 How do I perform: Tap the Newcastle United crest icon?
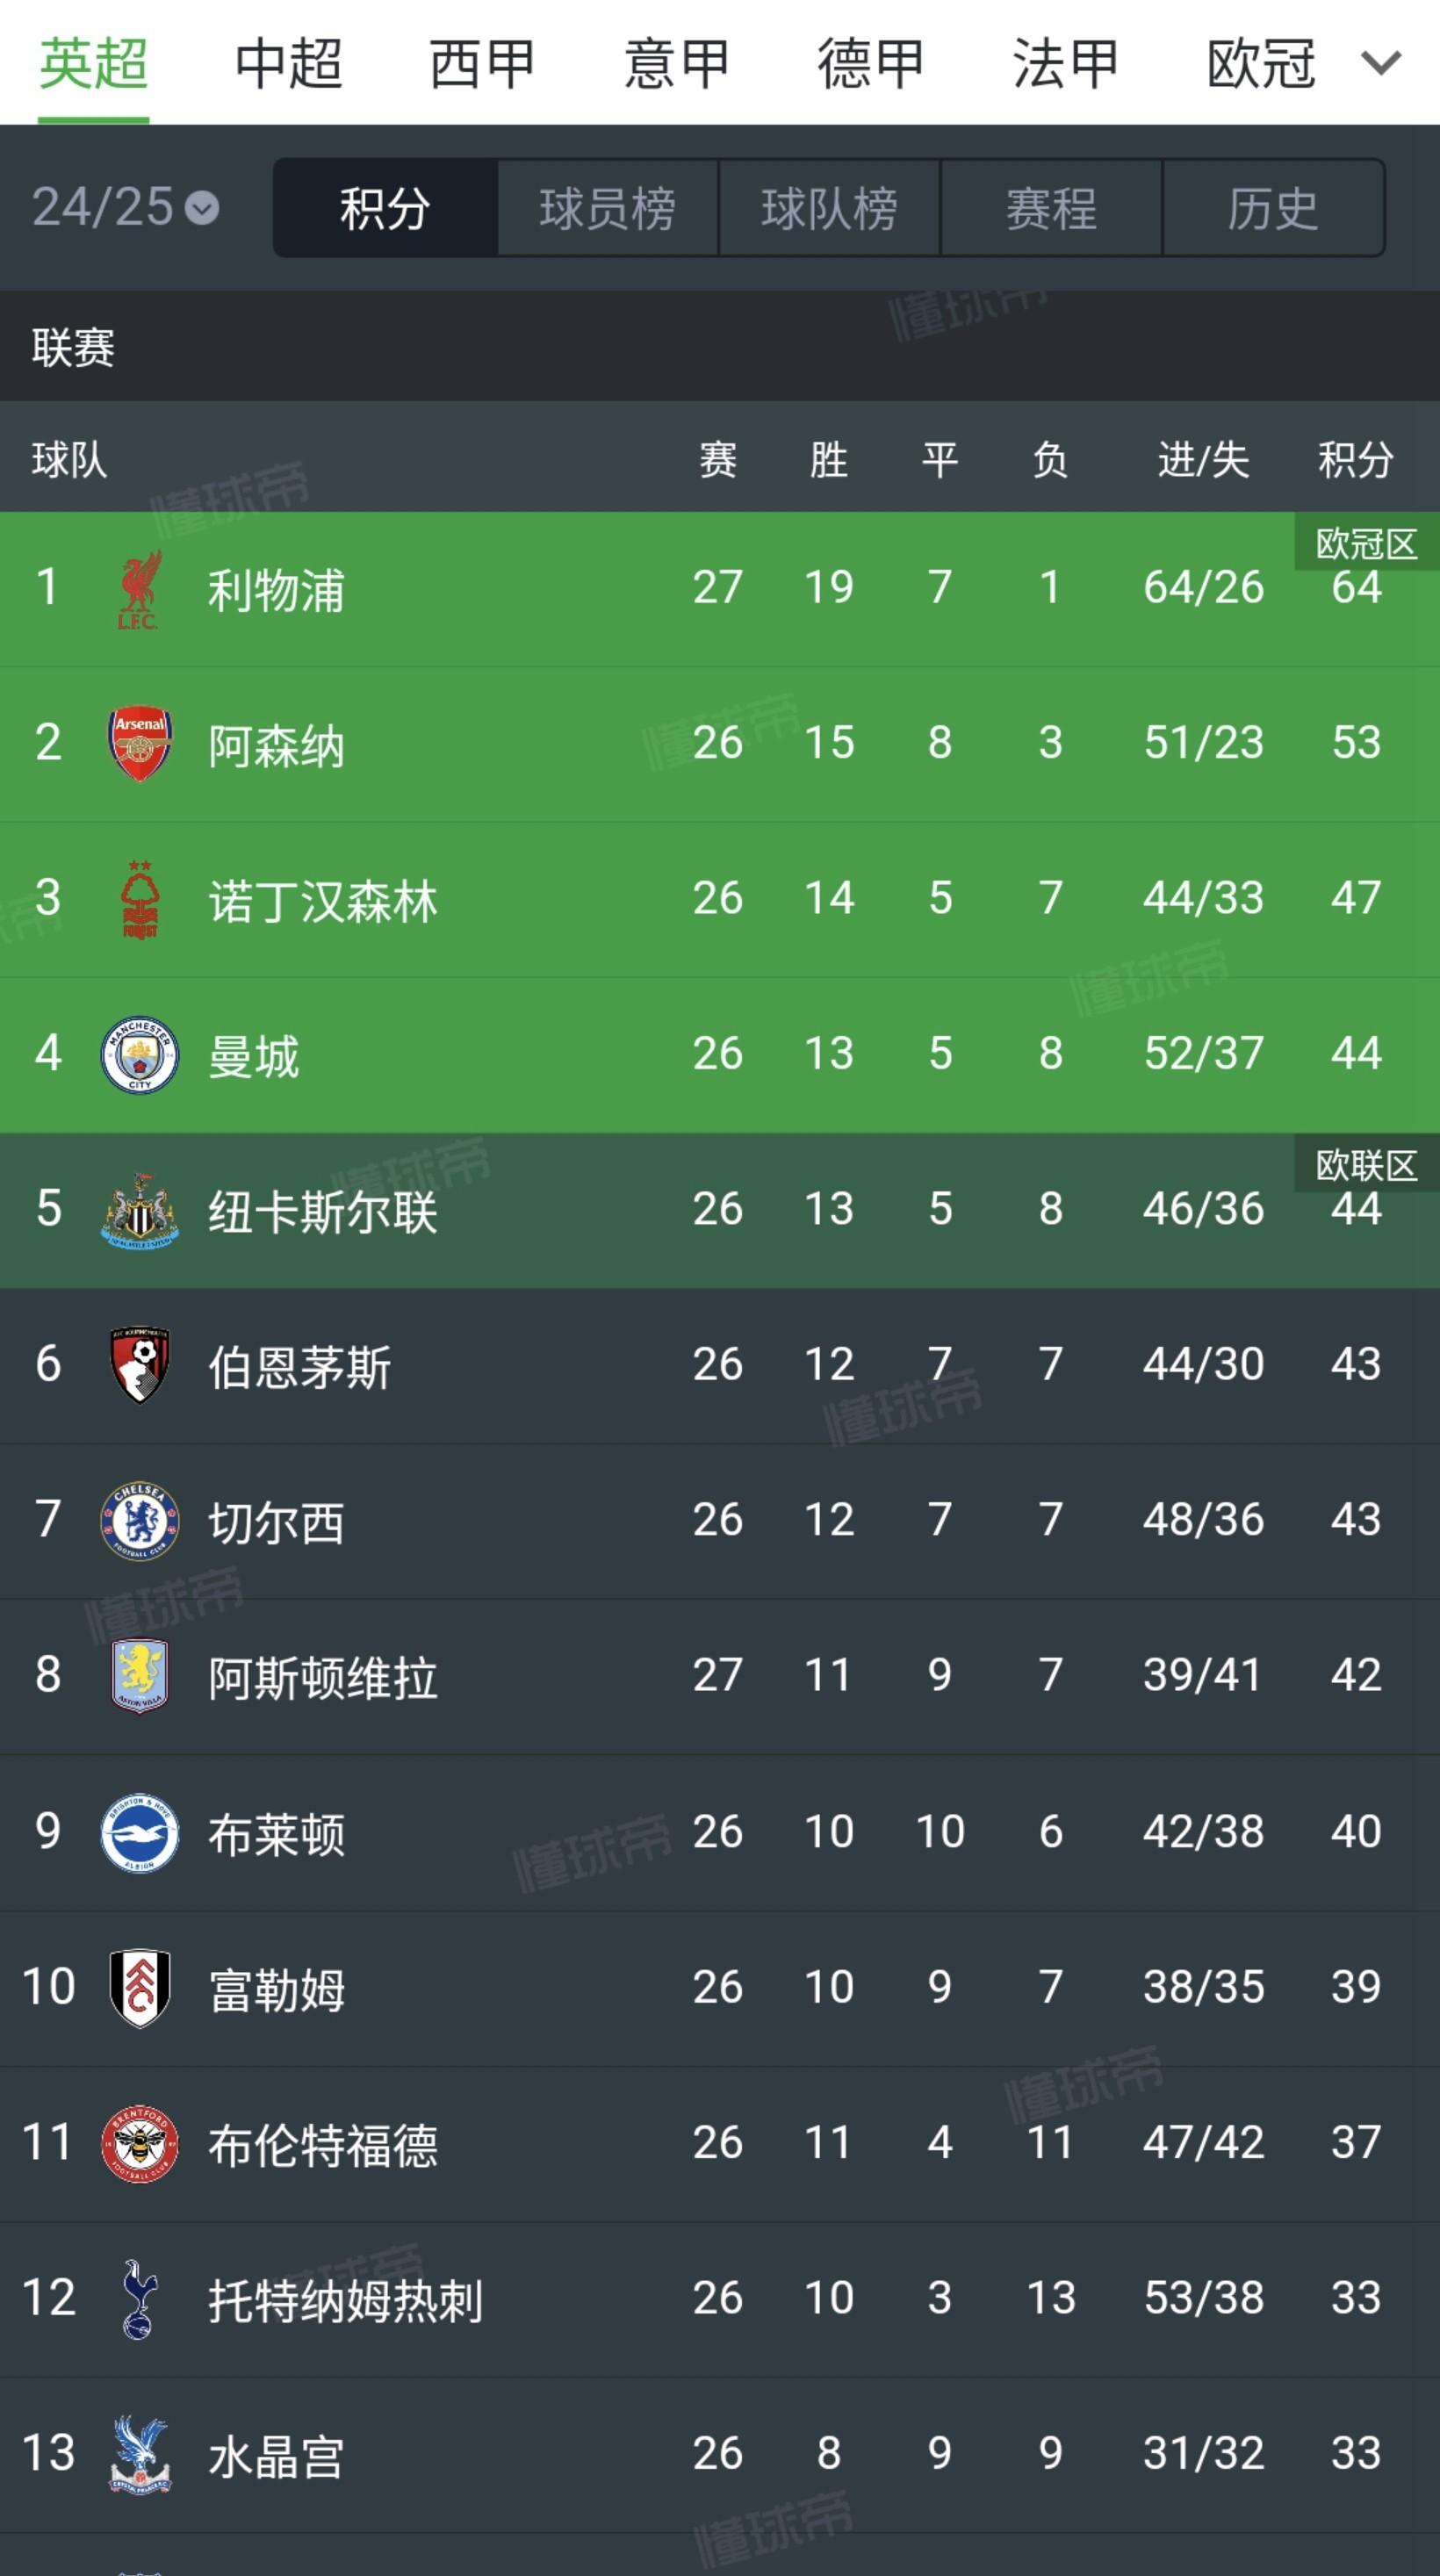click(x=139, y=1210)
